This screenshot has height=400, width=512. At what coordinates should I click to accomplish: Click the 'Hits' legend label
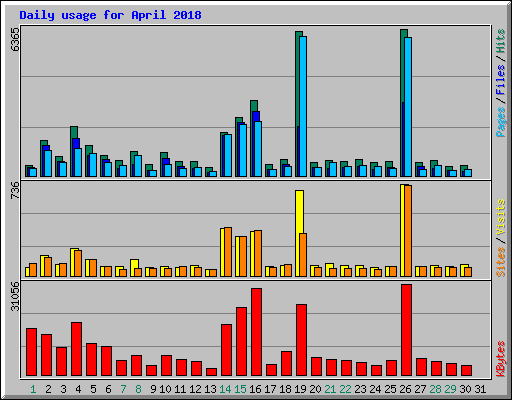500,41
